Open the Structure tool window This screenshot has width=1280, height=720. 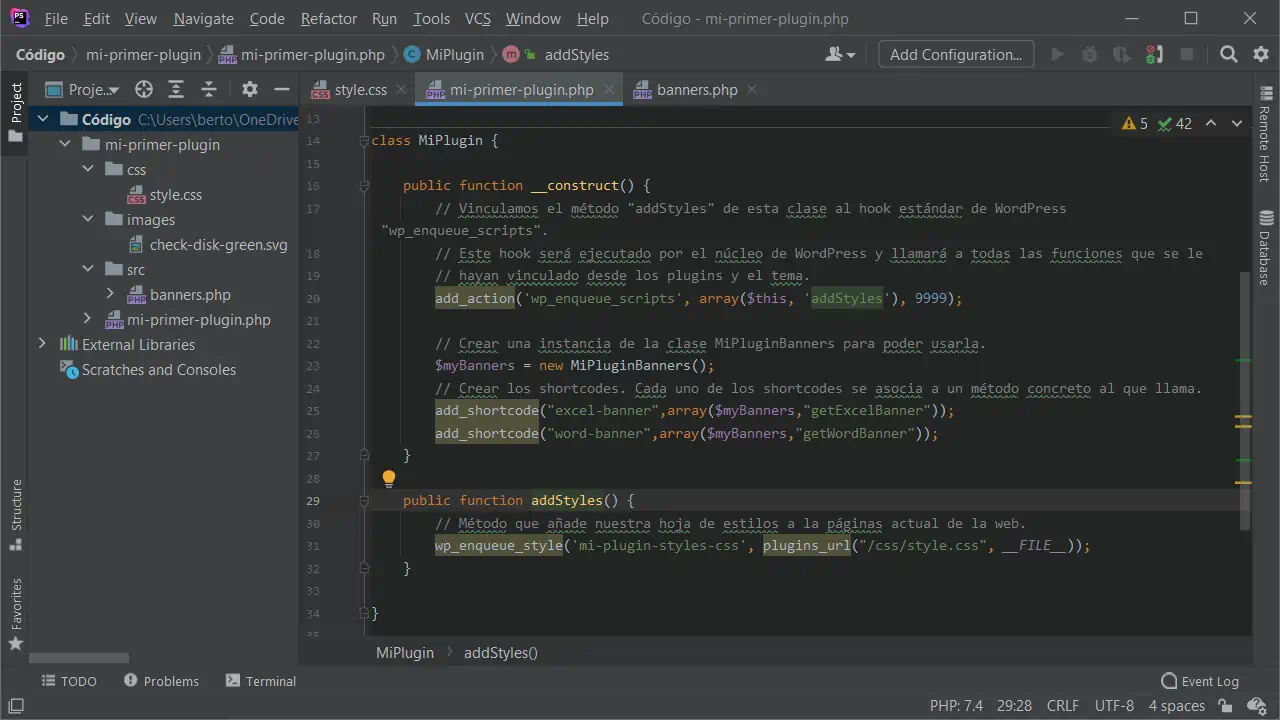click(x=15, y=516)
